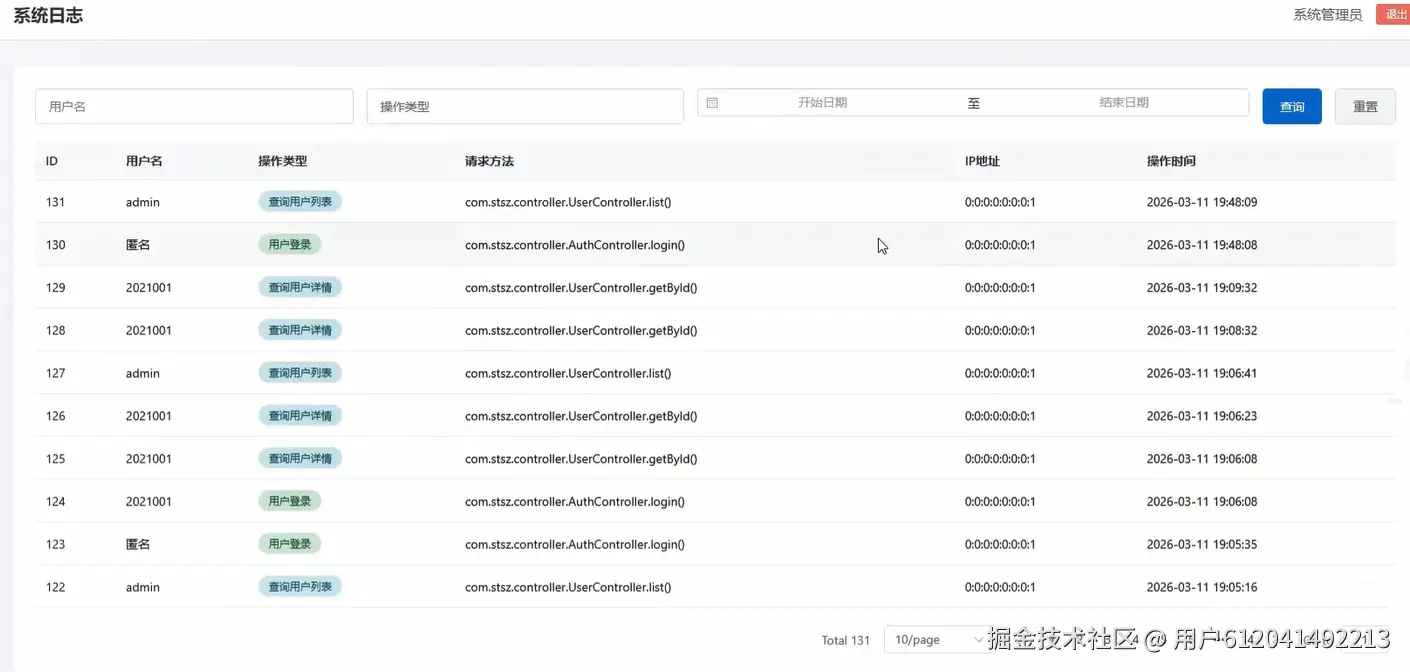Click username 2021001 in row 124
Image resolution: width=1410 pixels, height=672 pixels.
pyautogui.click(x=149, y=502)
